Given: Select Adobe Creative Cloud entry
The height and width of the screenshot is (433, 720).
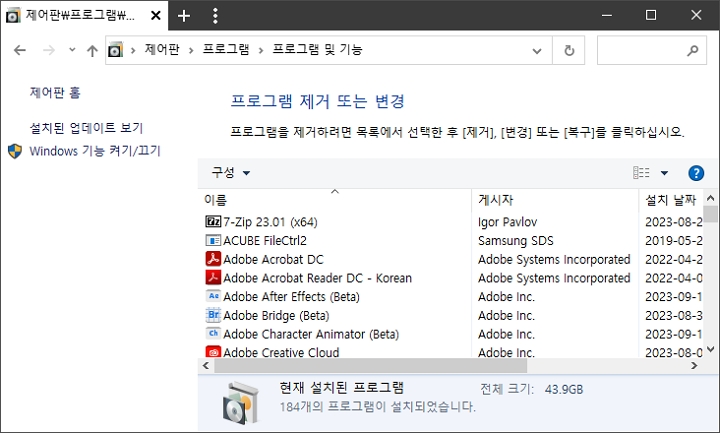Looking at the screenshot, I should (x=281, y=352).
